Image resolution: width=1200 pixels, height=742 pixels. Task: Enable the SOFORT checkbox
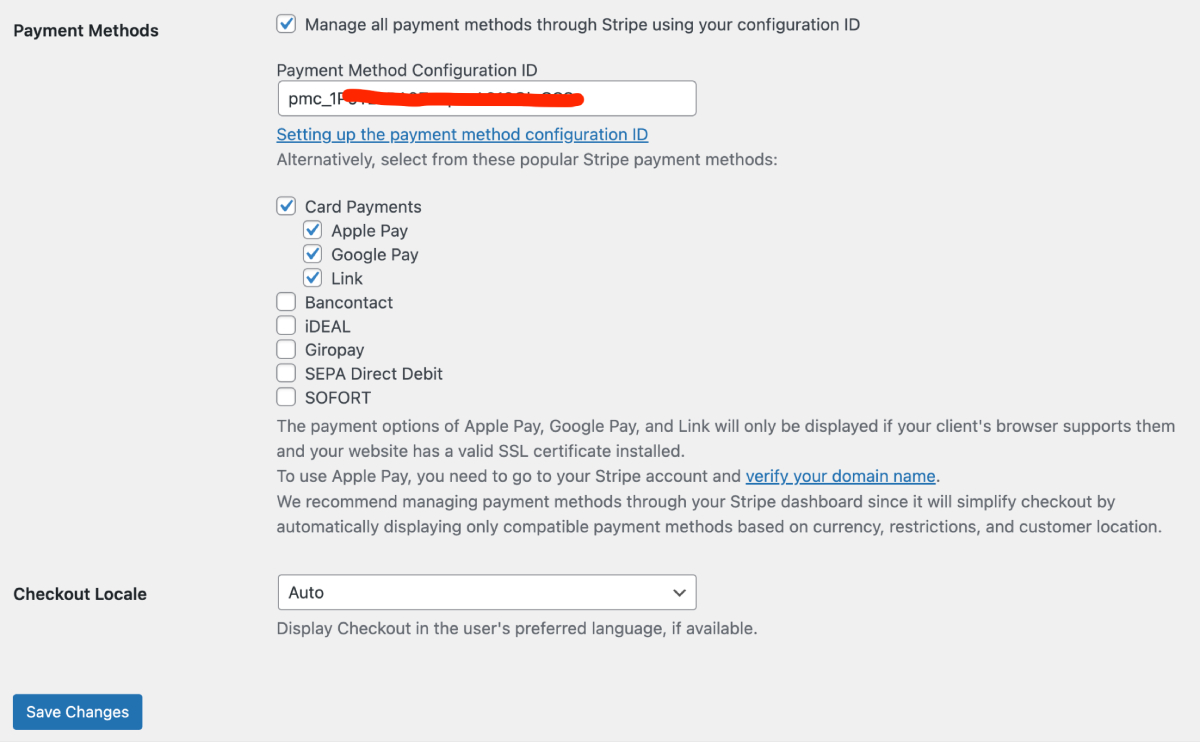point(287,398)
